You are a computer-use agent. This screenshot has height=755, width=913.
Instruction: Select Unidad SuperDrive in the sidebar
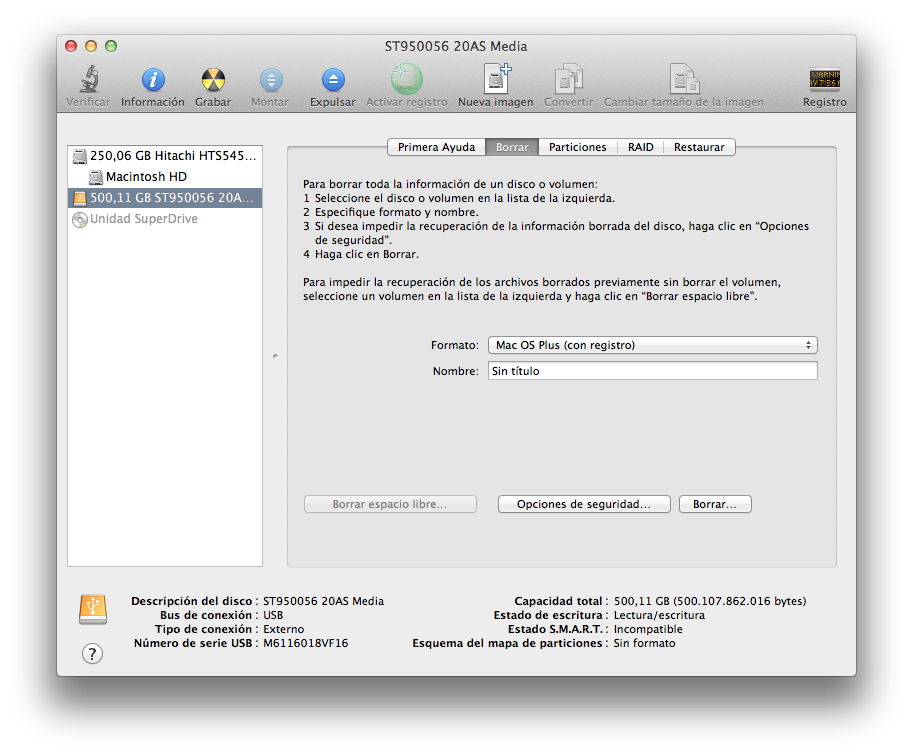tap(144, 219)
